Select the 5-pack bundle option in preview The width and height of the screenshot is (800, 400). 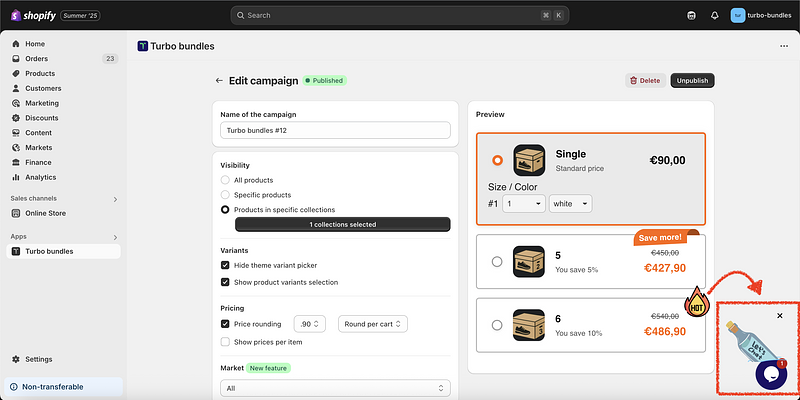point(497,262)
